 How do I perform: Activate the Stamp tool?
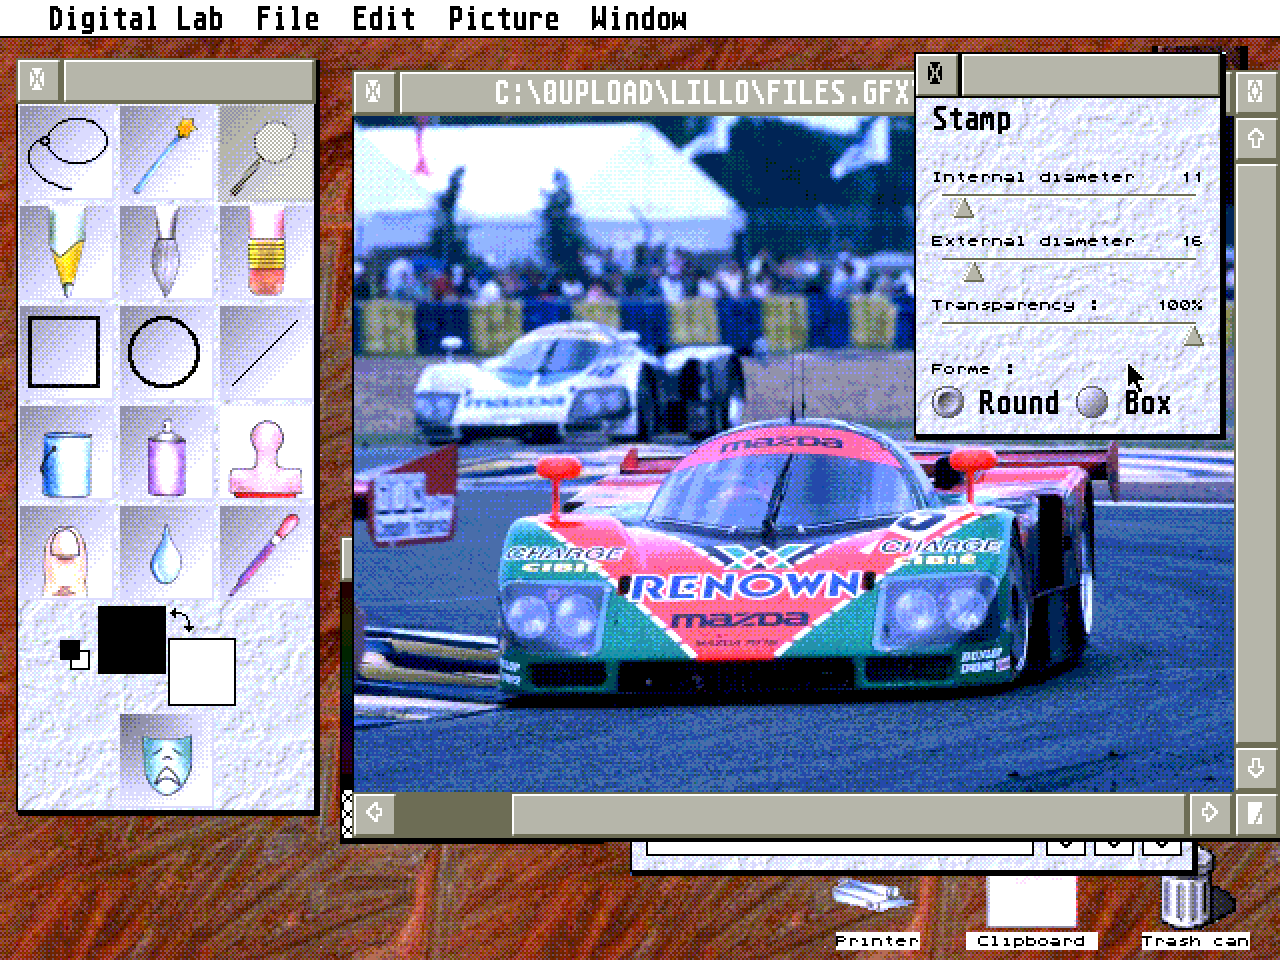pyautogui.click(x=266, y=452)
